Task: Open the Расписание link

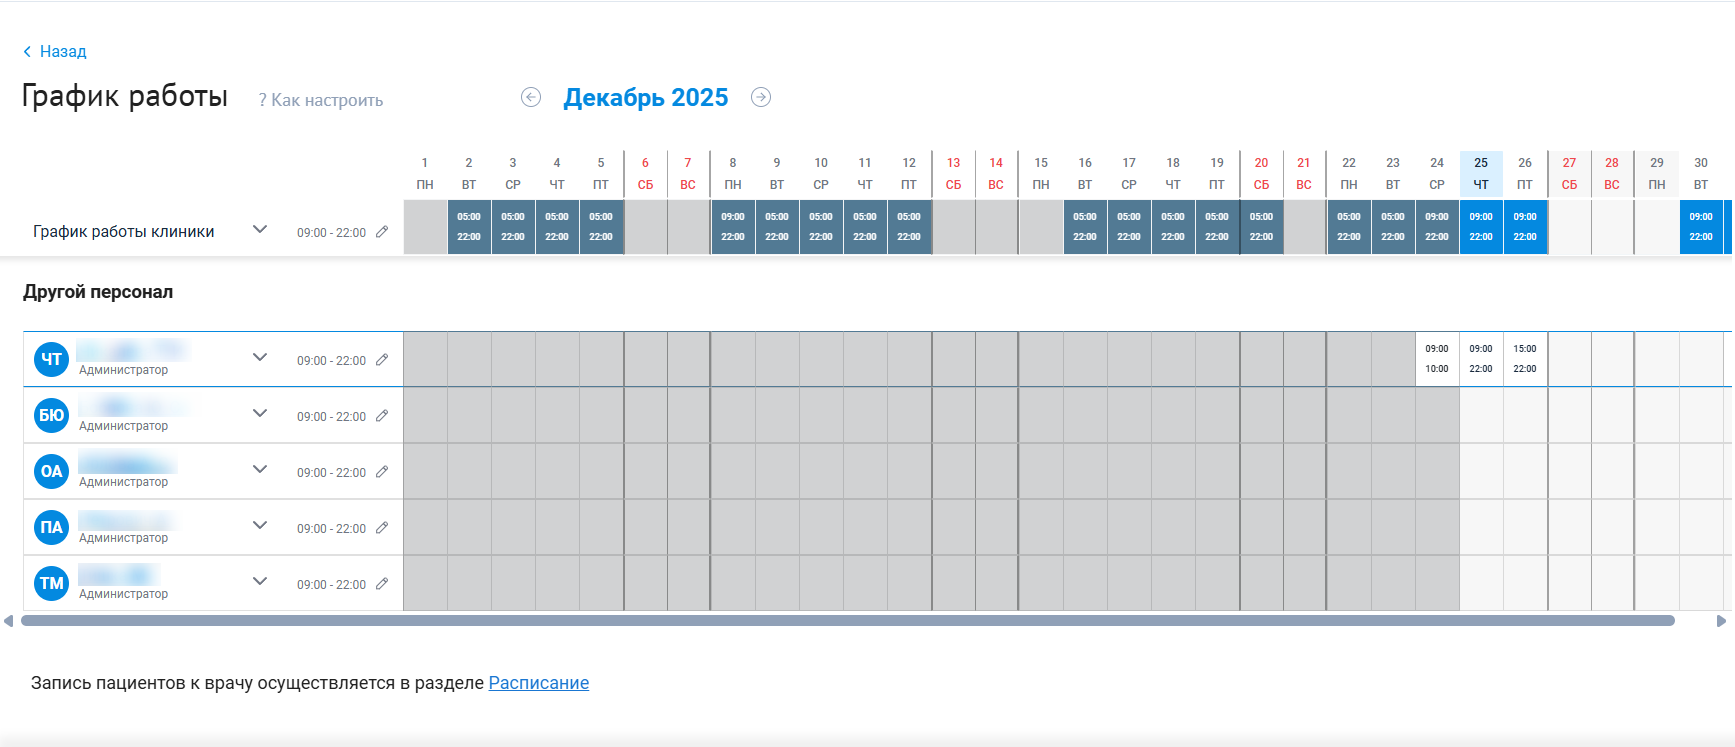Action: pyautogui.click(x=538, y=683)
